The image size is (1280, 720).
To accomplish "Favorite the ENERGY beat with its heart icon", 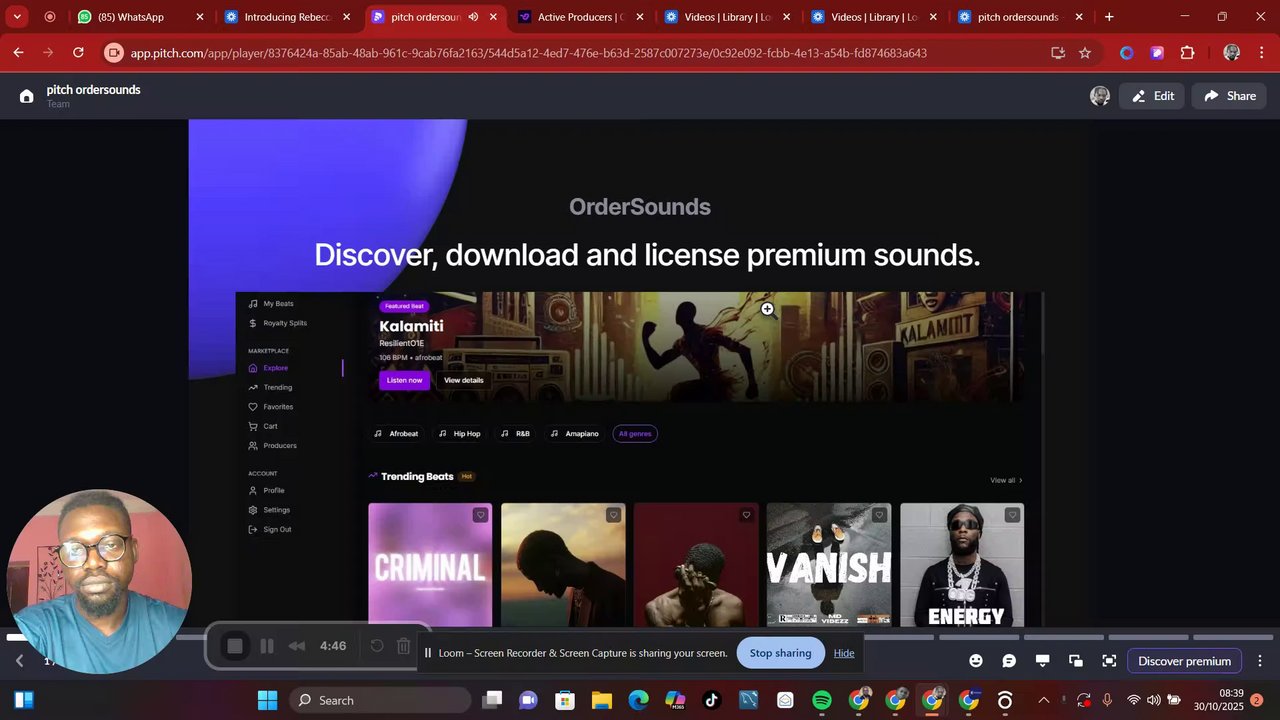I will (x=1012, y=515).
